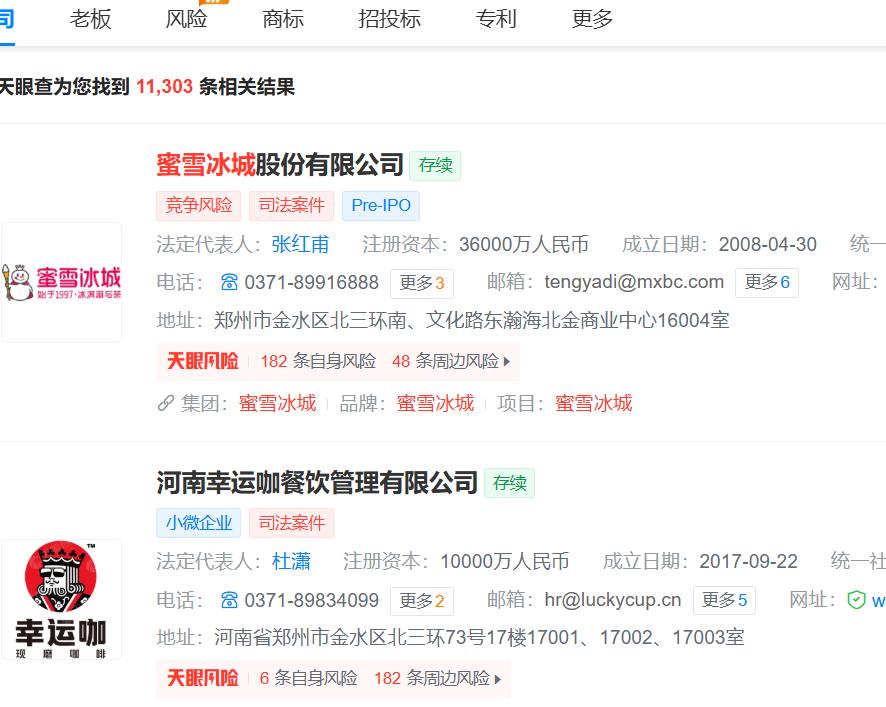Open 6 条自身风险 for 河南幸运咖
The width and height of the screenshot is (886, 707).
coord(309,678)
